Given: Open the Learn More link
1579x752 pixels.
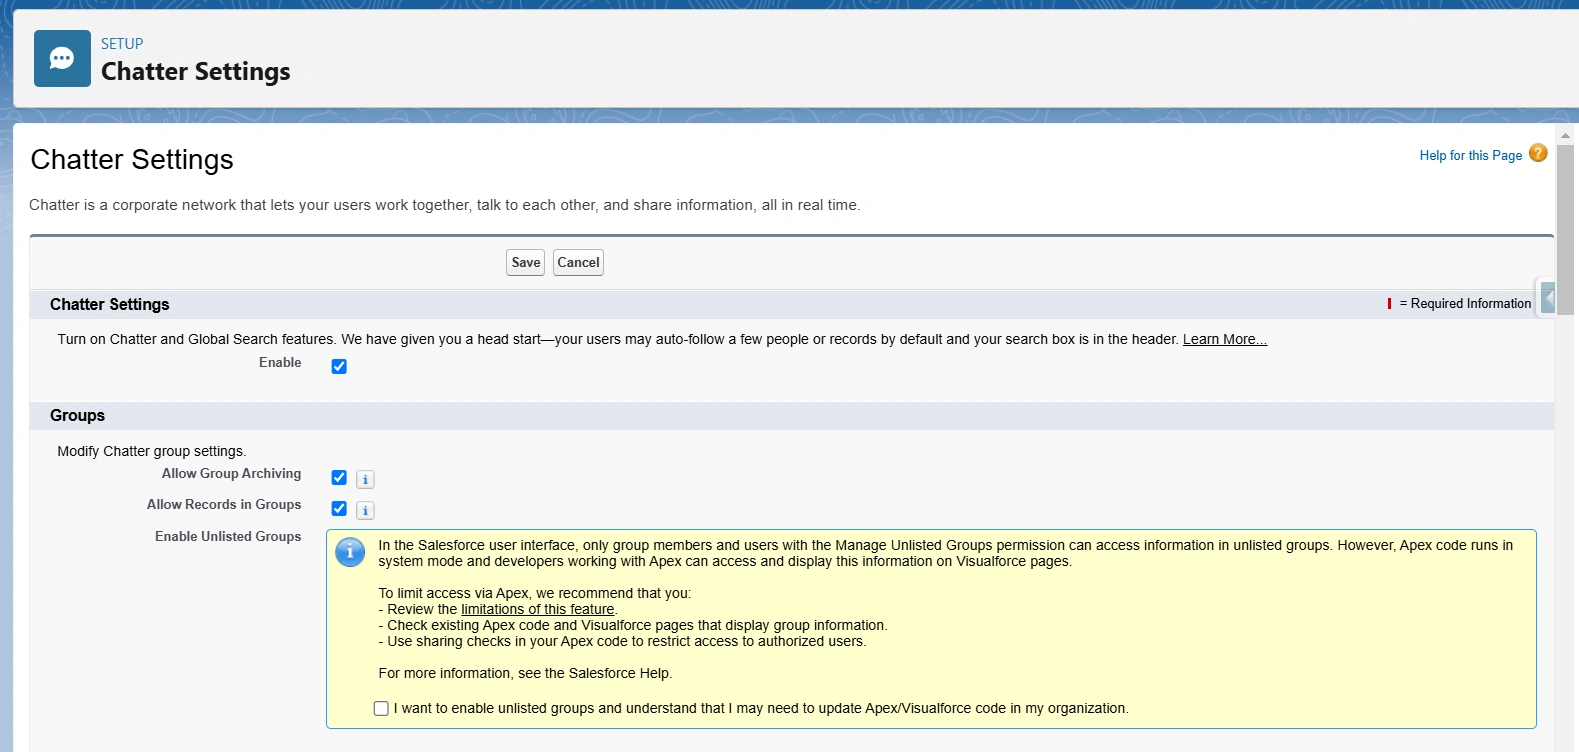Looking at the screenshot, I should (1224, 340).
